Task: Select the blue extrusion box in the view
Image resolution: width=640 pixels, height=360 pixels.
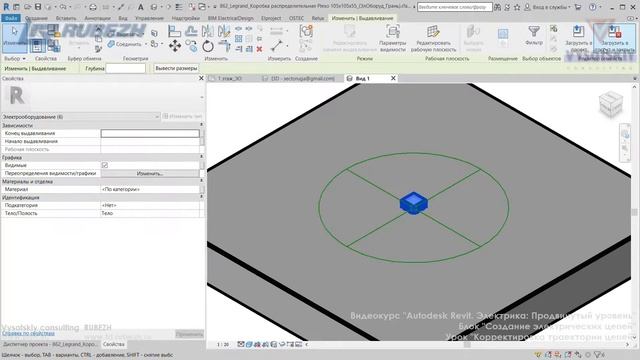Action: [x=414, y=203]
